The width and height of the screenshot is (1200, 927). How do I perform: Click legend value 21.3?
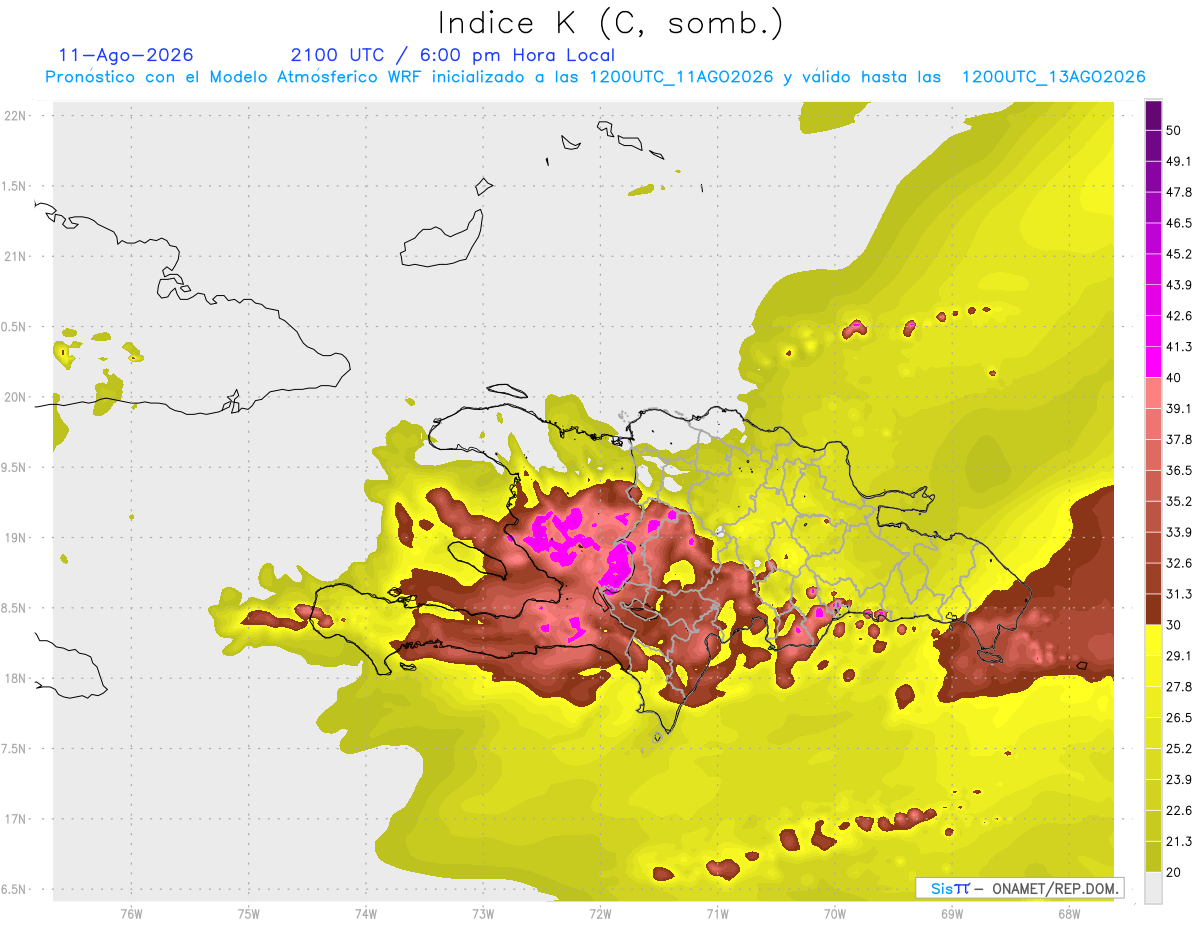pos(1179,841)
